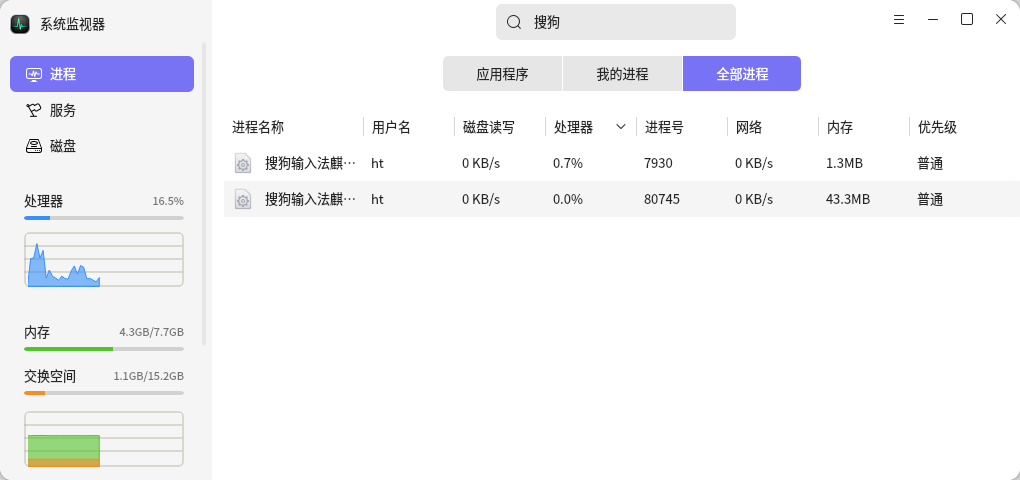Click the 内存 label in sidebar
This screenshot has width=1020, height=480.
(37, 332)
